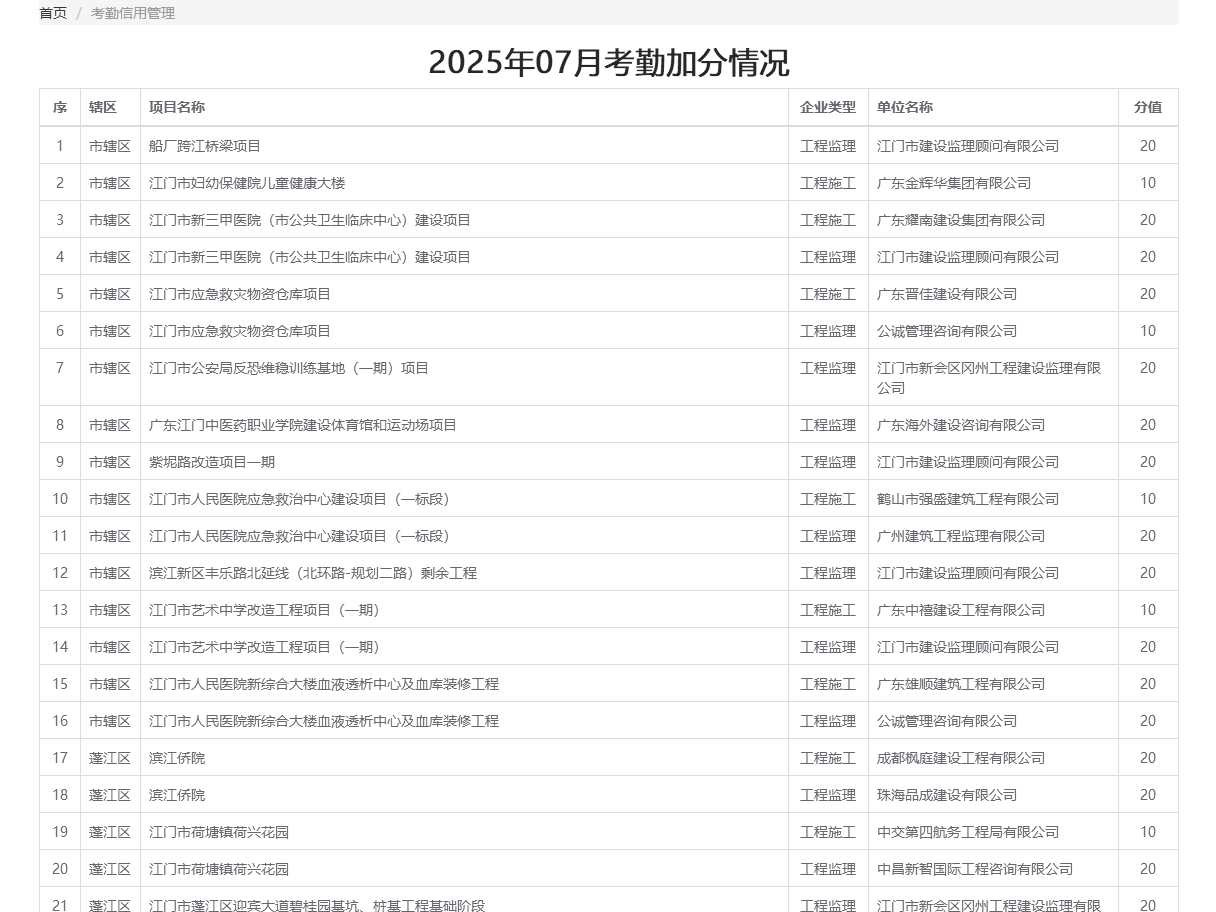Click 广州建筑工程监理有限公司 company cell
The image size is (1216, 912).
point(960,536)
